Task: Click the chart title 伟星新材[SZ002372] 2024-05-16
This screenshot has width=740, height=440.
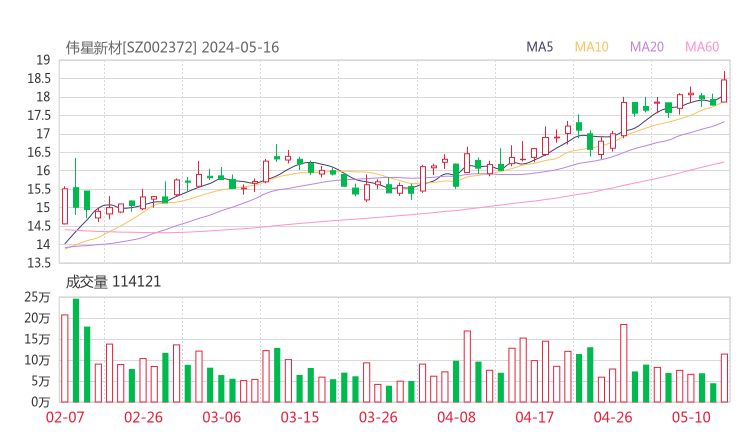Action: [x=172, y=48]
